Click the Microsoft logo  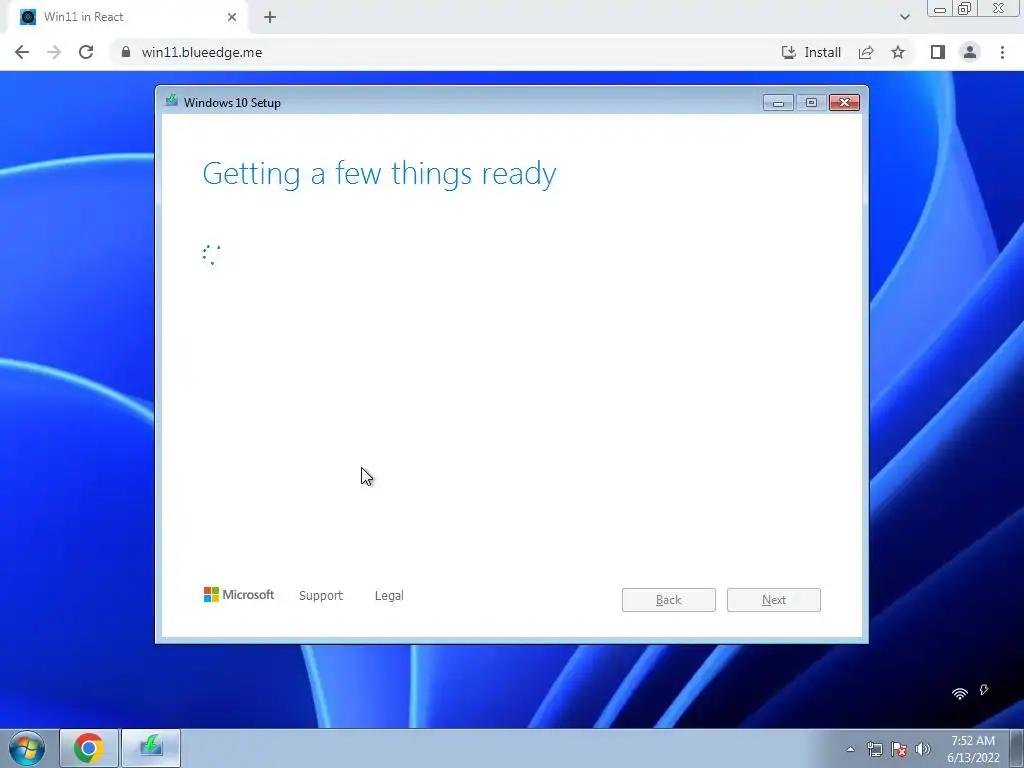(x=239, y=595)
